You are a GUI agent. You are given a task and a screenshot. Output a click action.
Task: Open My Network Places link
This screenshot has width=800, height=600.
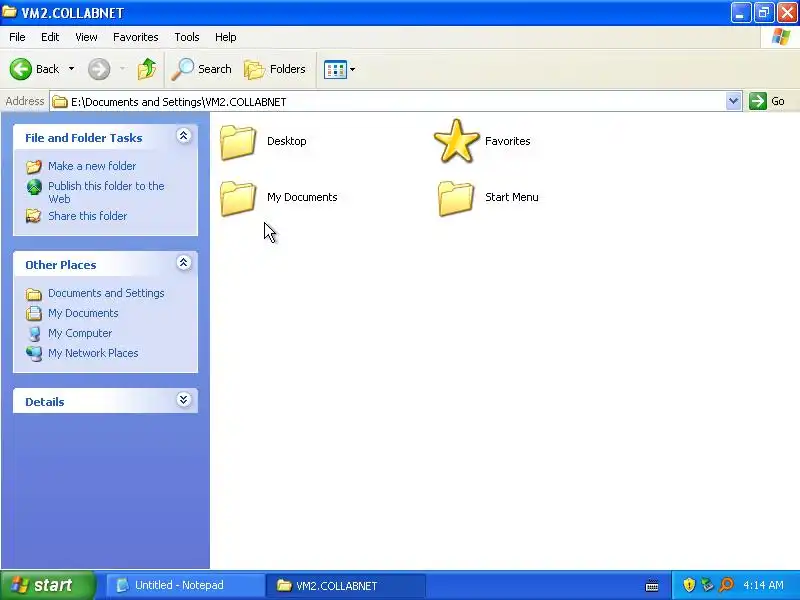93,353
